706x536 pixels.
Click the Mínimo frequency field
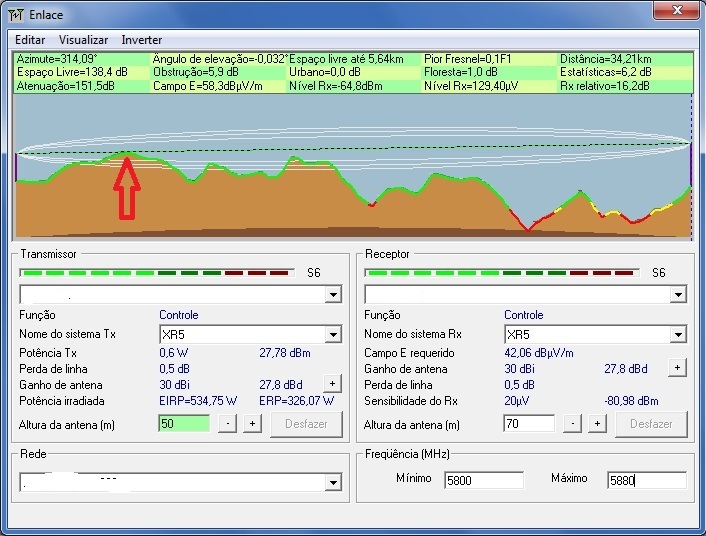pyautogui.click(x=484, y=480)
